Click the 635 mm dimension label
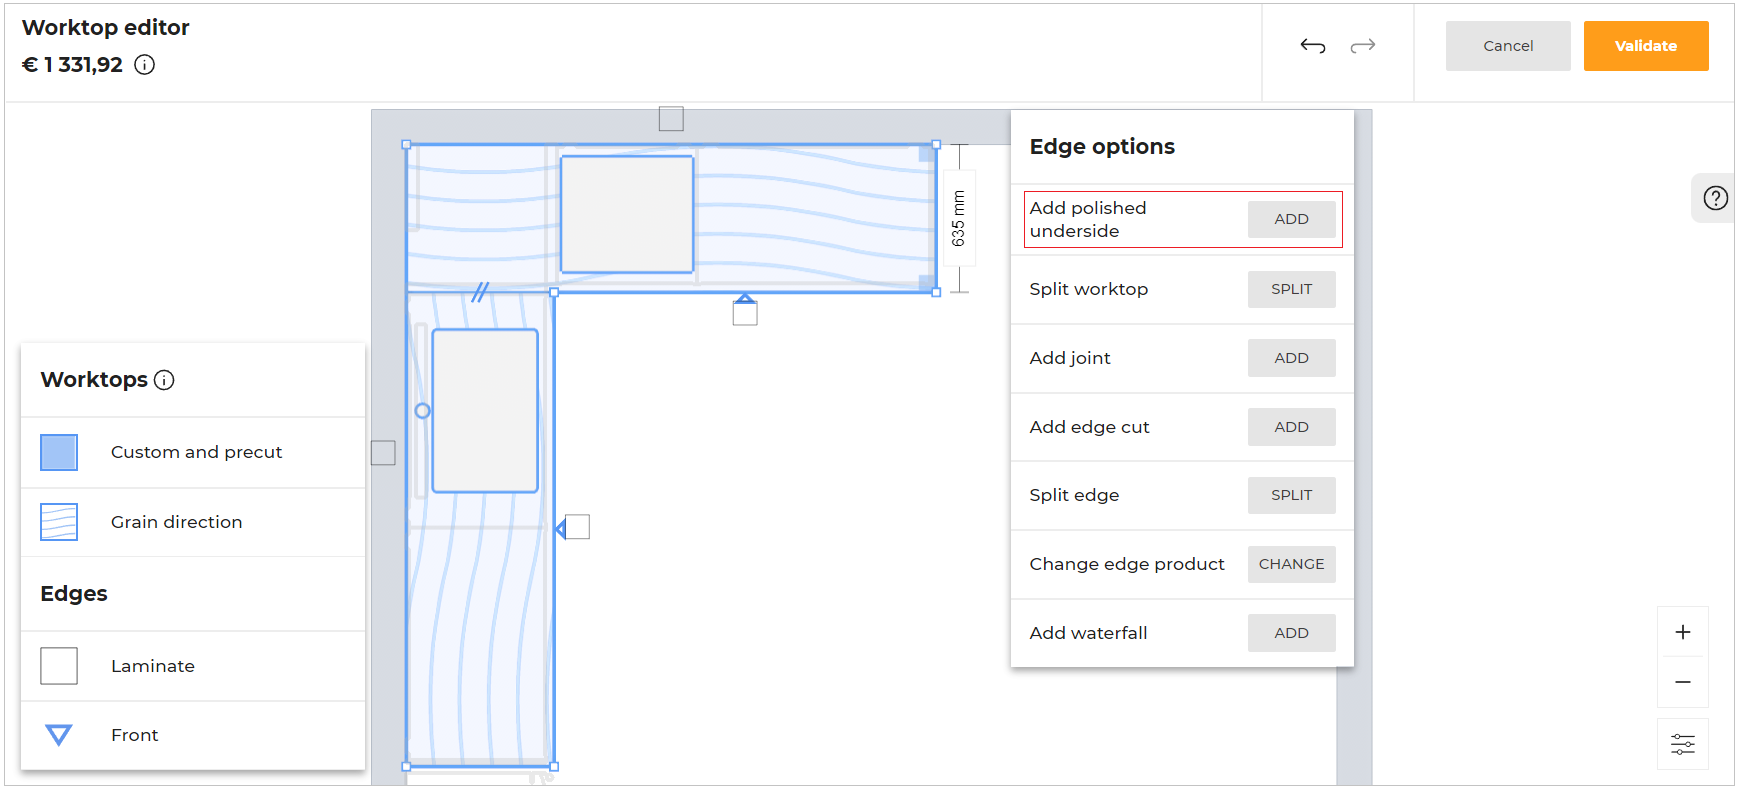Image resolution: width=1741 pixels, height=790 pixels. [959, 219]
